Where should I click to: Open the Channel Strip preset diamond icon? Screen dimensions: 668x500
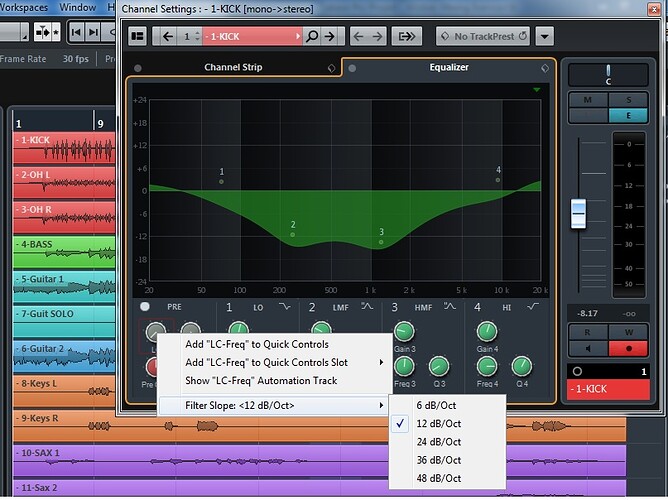331,68
